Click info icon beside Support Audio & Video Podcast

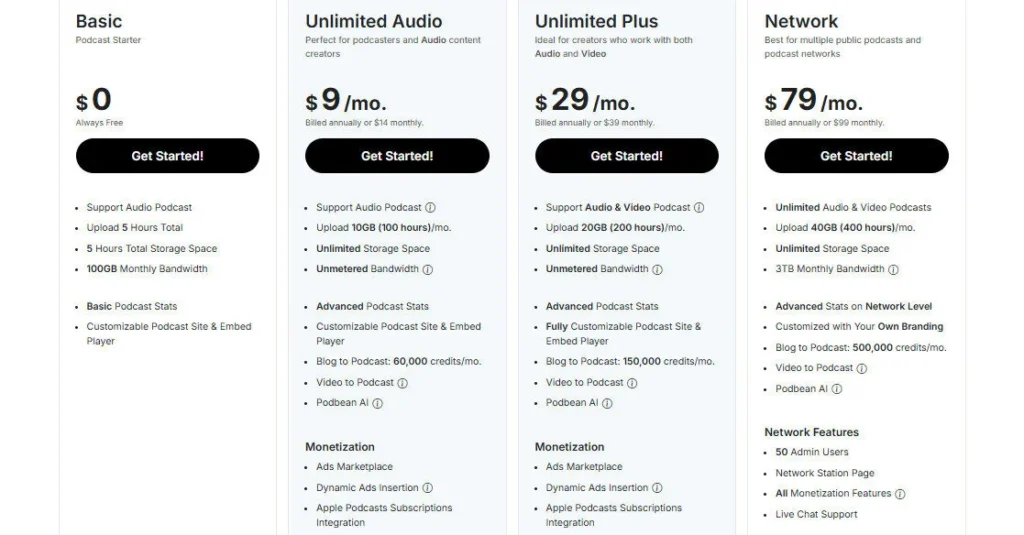point(699,208)
